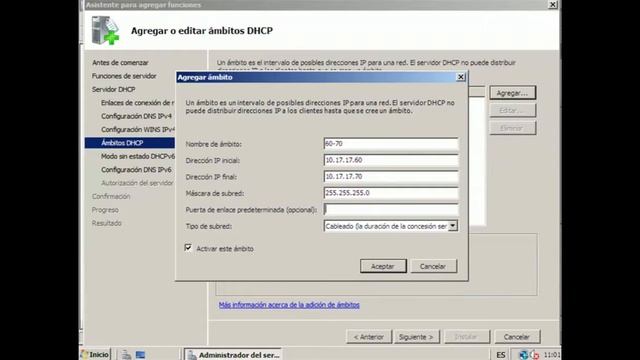Open the Más información acerca de ámbitos link
Screen dimensions: 640x360
(289, 305)
